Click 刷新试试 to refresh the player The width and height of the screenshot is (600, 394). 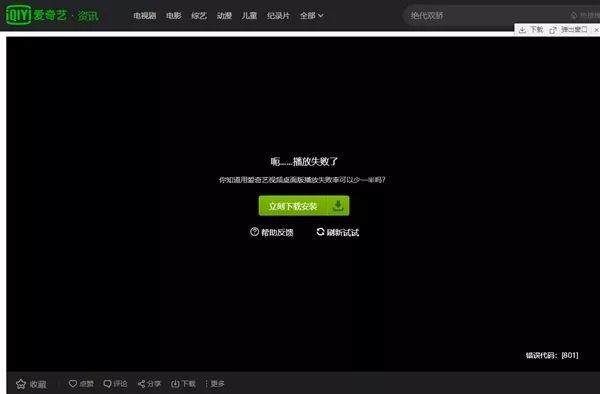(338, 232)
